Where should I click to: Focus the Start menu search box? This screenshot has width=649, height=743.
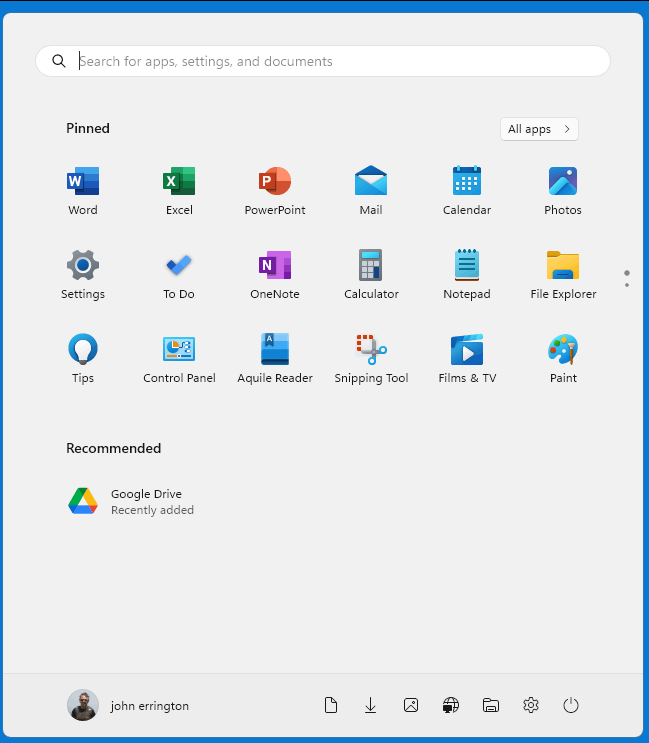[323, 61]
